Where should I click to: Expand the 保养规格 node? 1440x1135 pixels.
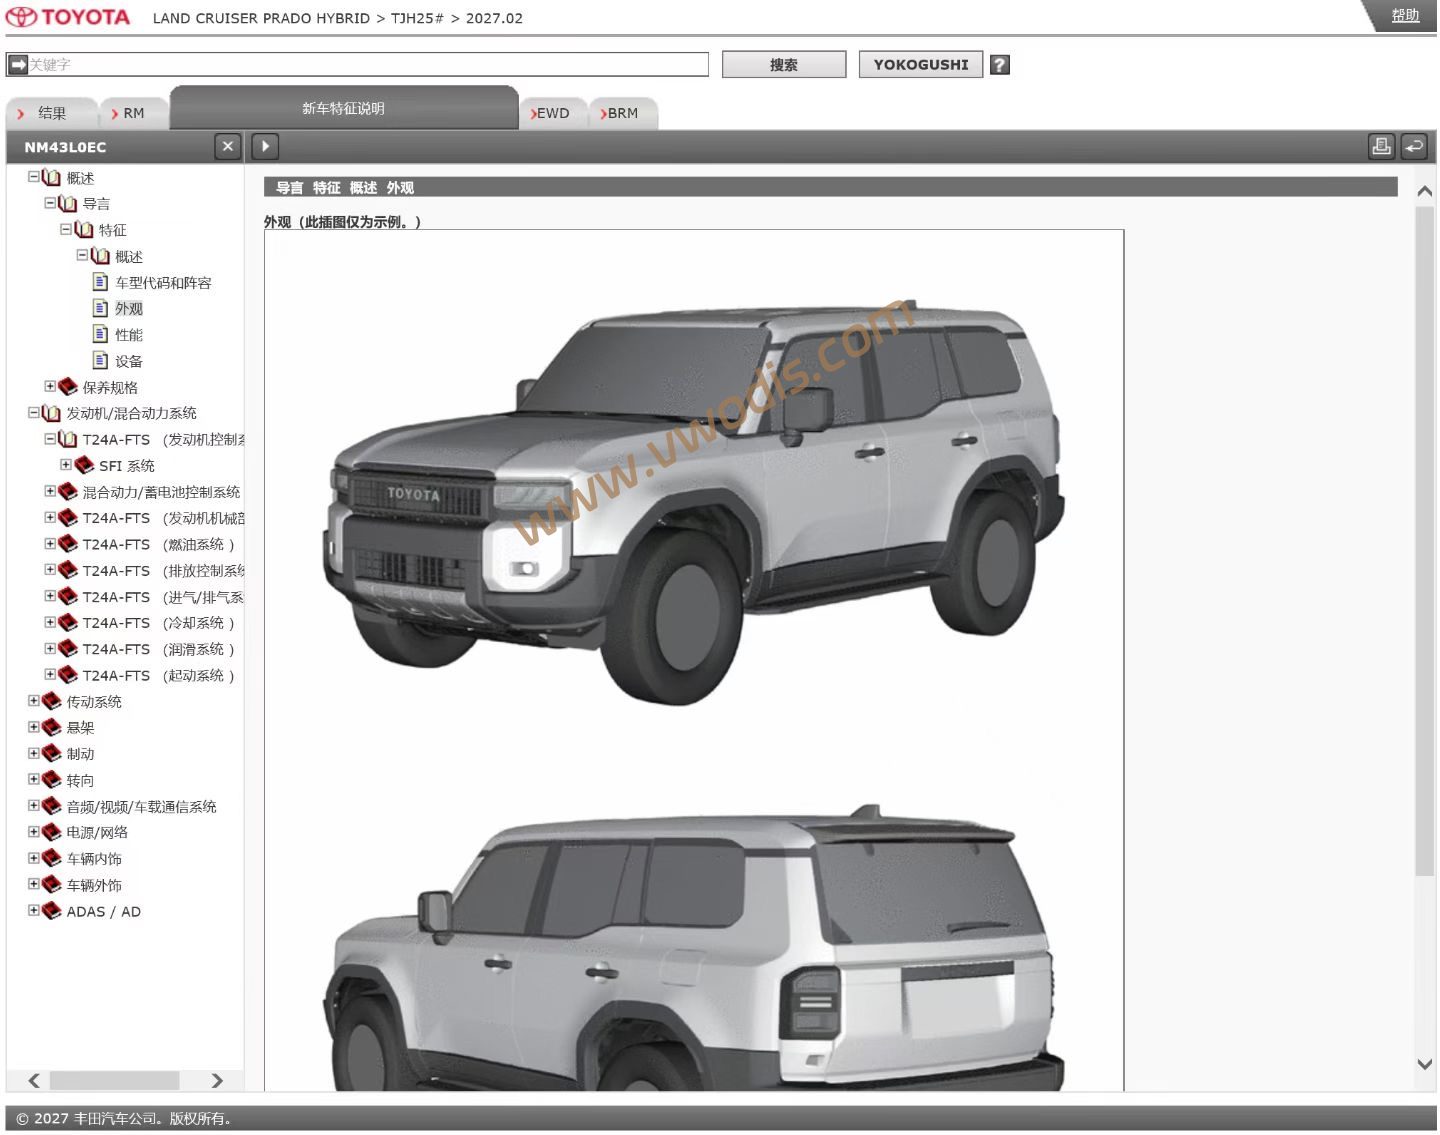click(50, 386)
